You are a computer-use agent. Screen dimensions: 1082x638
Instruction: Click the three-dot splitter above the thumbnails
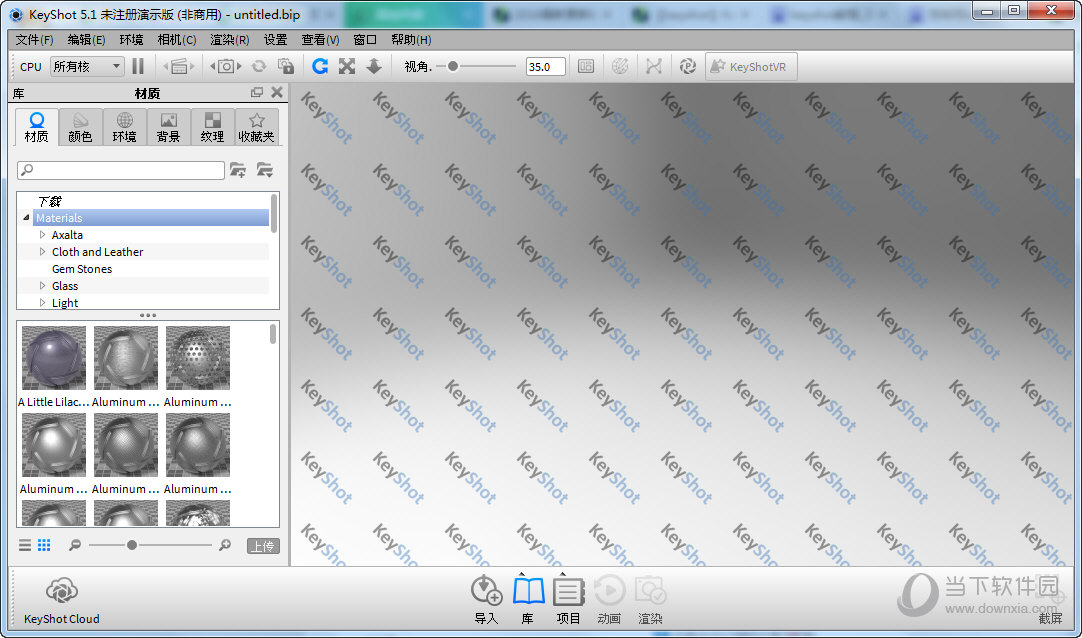pos(148,315)
